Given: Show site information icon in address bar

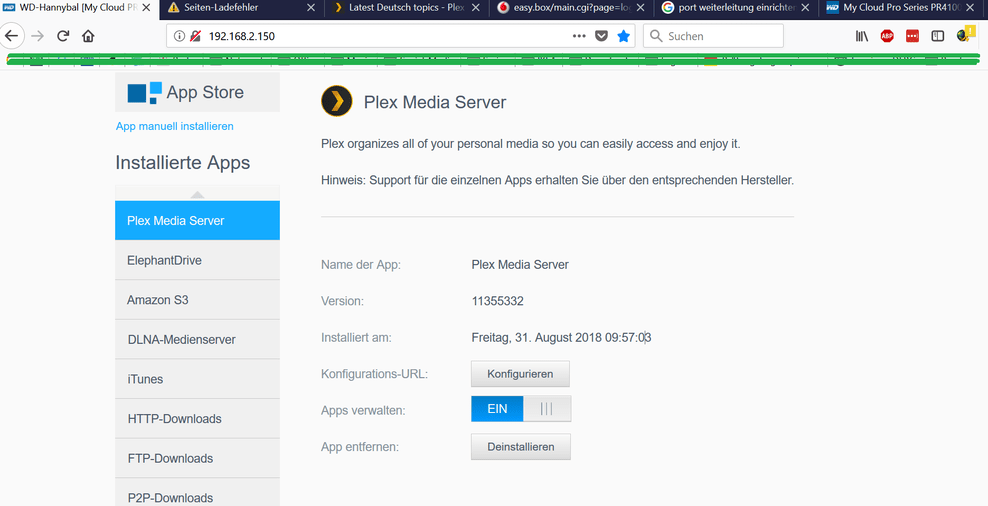Looking at the screenshot, I should coord(179,36).
